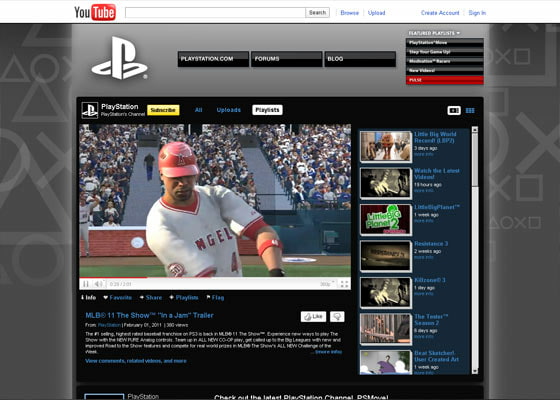Open the BLOG banner button
The width and height of the screenshot is (560, 400).
click(360, 59)
